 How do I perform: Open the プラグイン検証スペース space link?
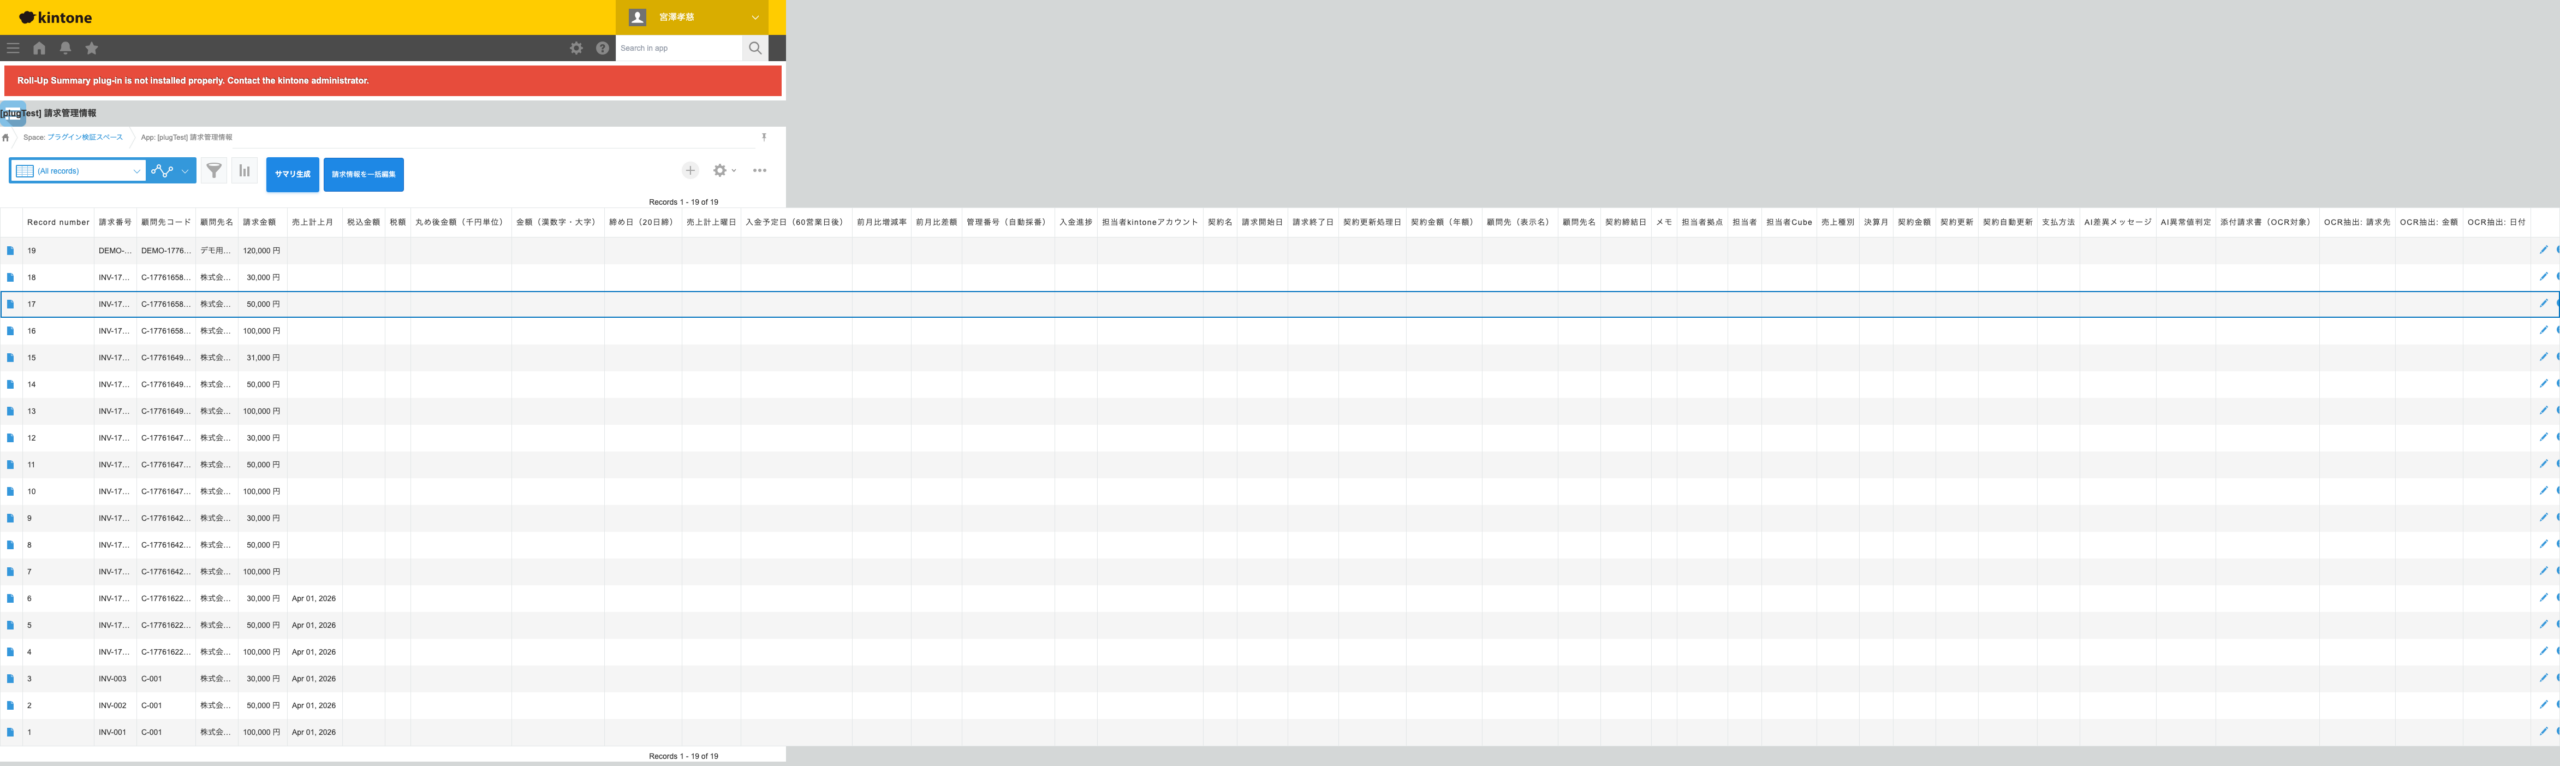(x=85, y=137)
